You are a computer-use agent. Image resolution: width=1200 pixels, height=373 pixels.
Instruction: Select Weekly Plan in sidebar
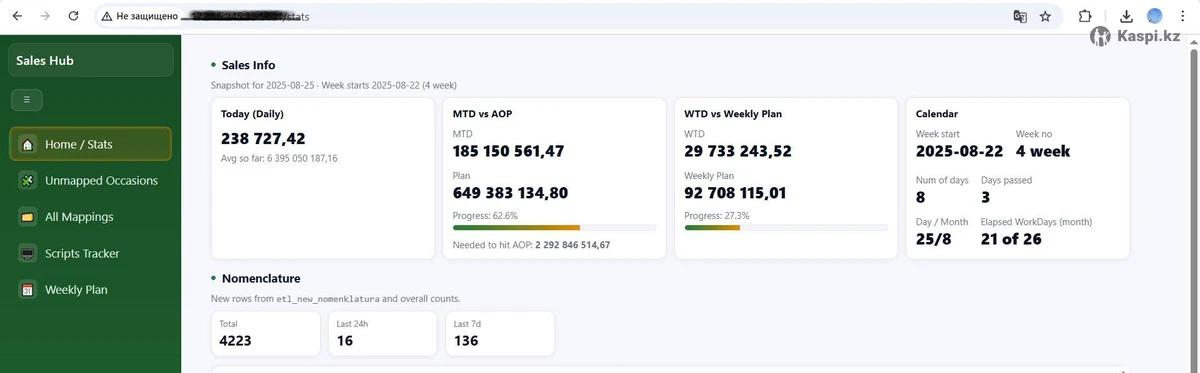pos(90,290)
